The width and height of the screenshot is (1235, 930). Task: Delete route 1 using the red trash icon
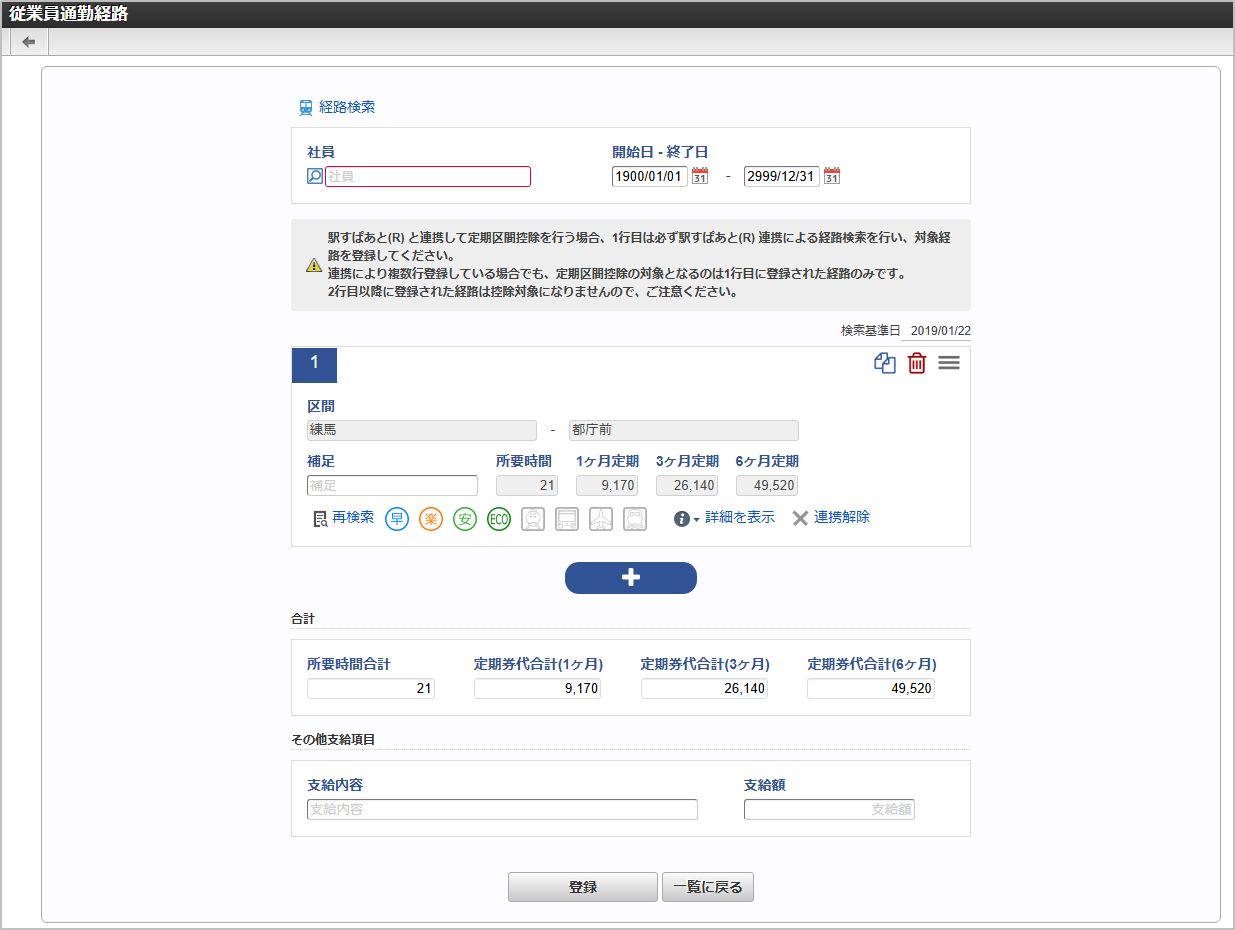click(x=917, y=364)
